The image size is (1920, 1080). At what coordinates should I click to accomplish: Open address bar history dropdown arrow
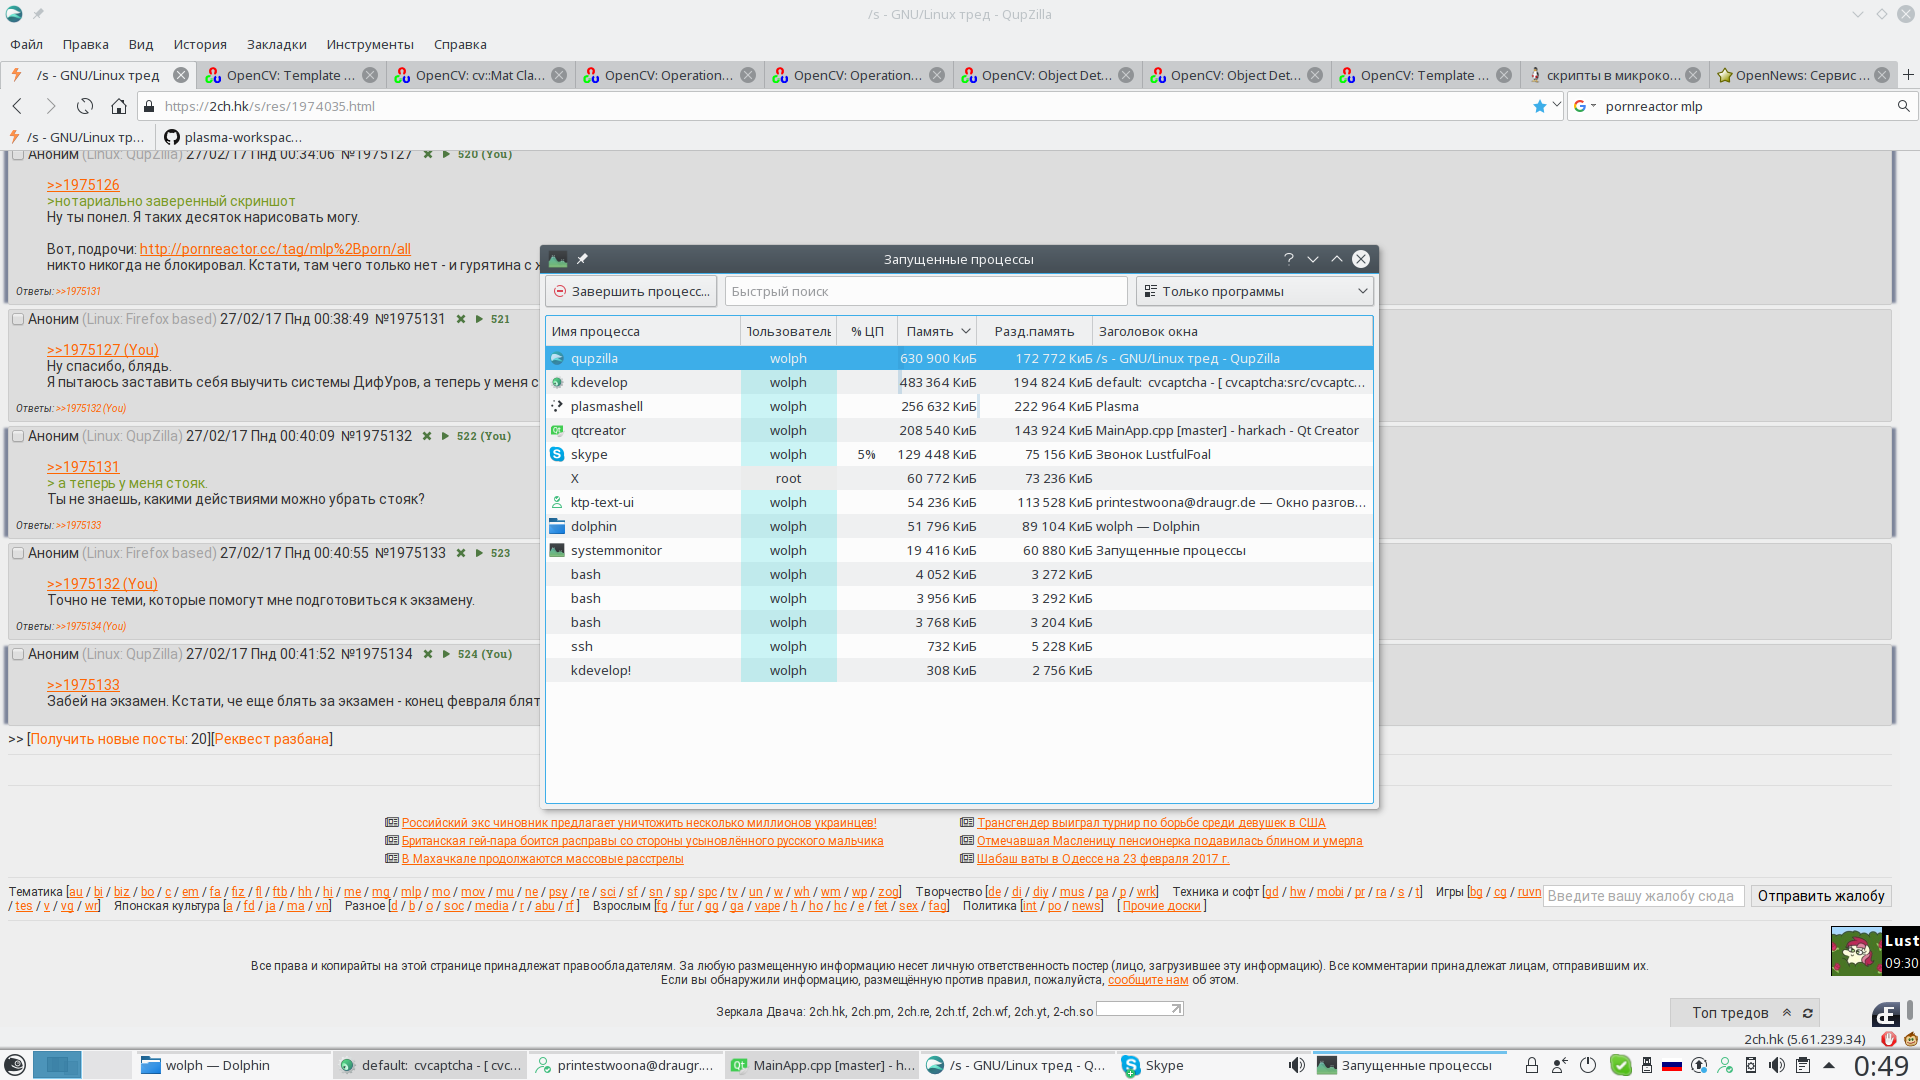(x=1556, y=104)
